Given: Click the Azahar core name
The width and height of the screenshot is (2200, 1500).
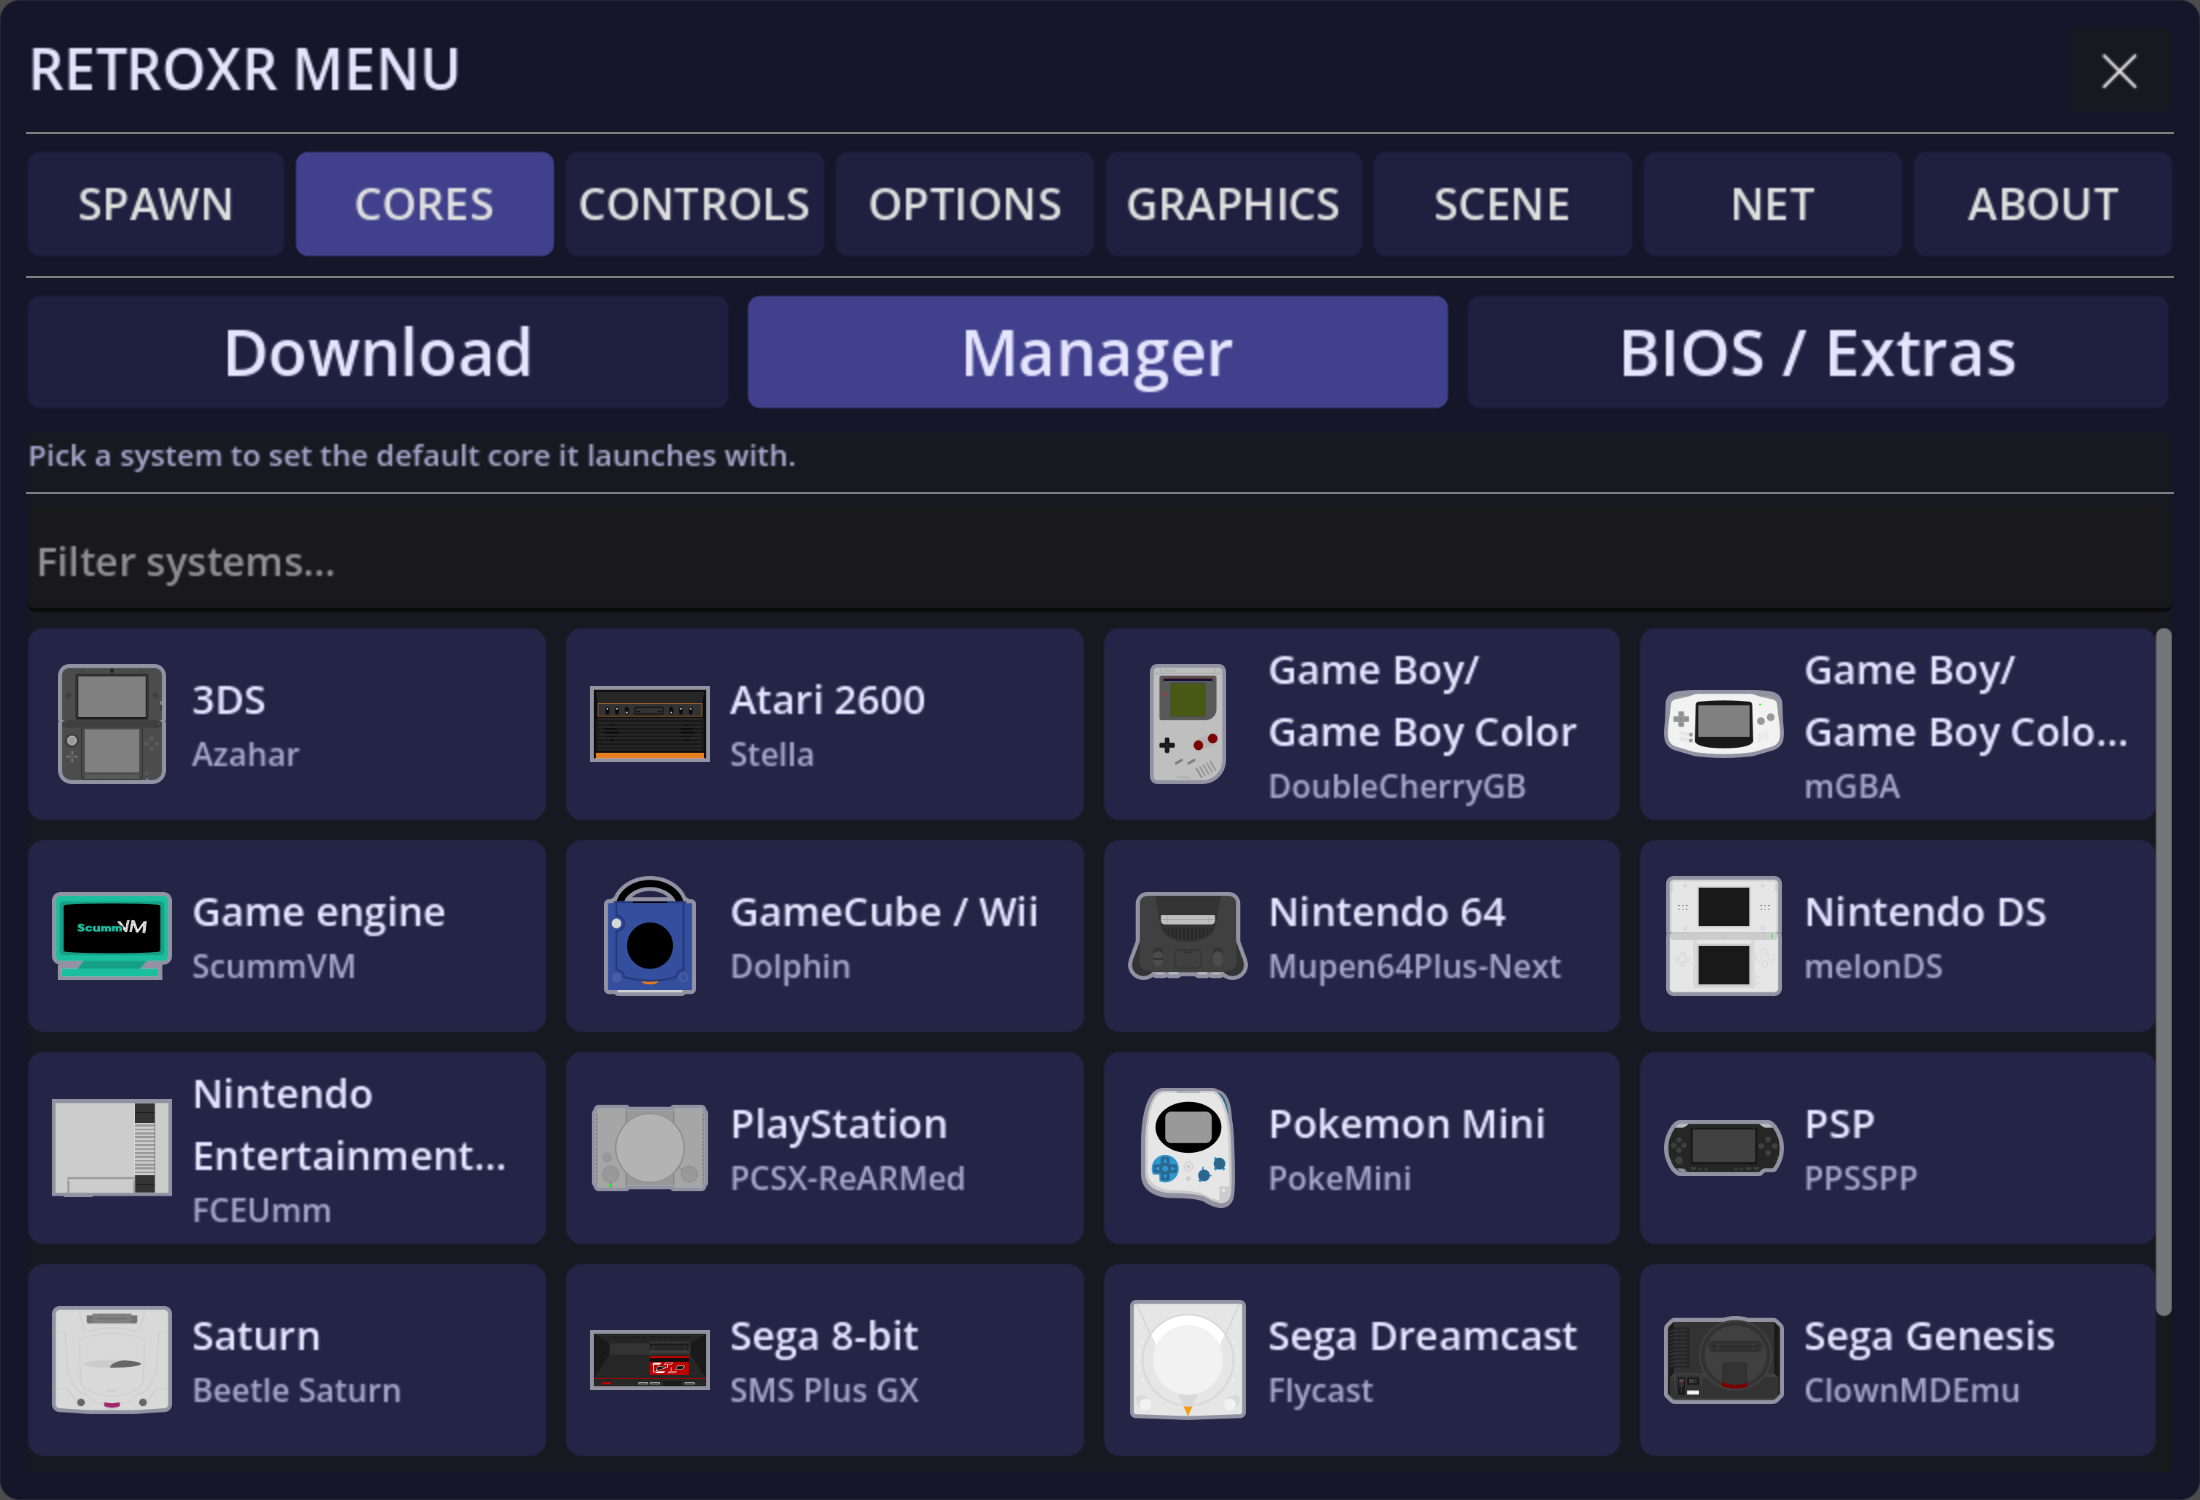Looking at the screenshot, I should tap(245, 754).
